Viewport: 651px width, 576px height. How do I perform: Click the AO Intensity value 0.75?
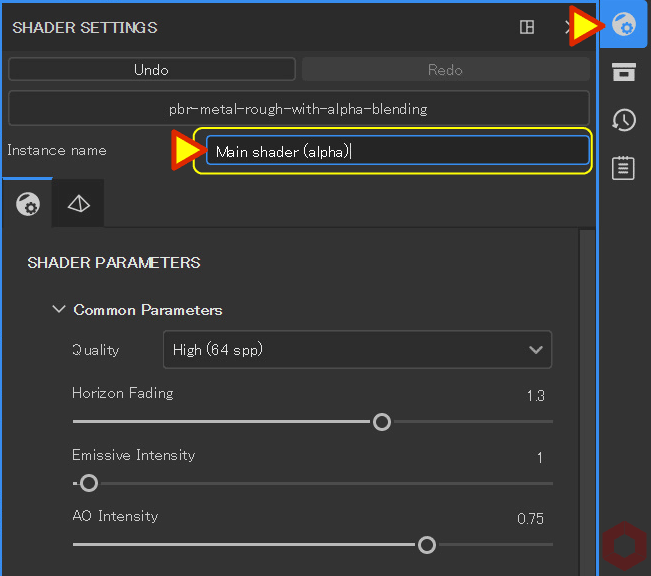coord(530,518)
